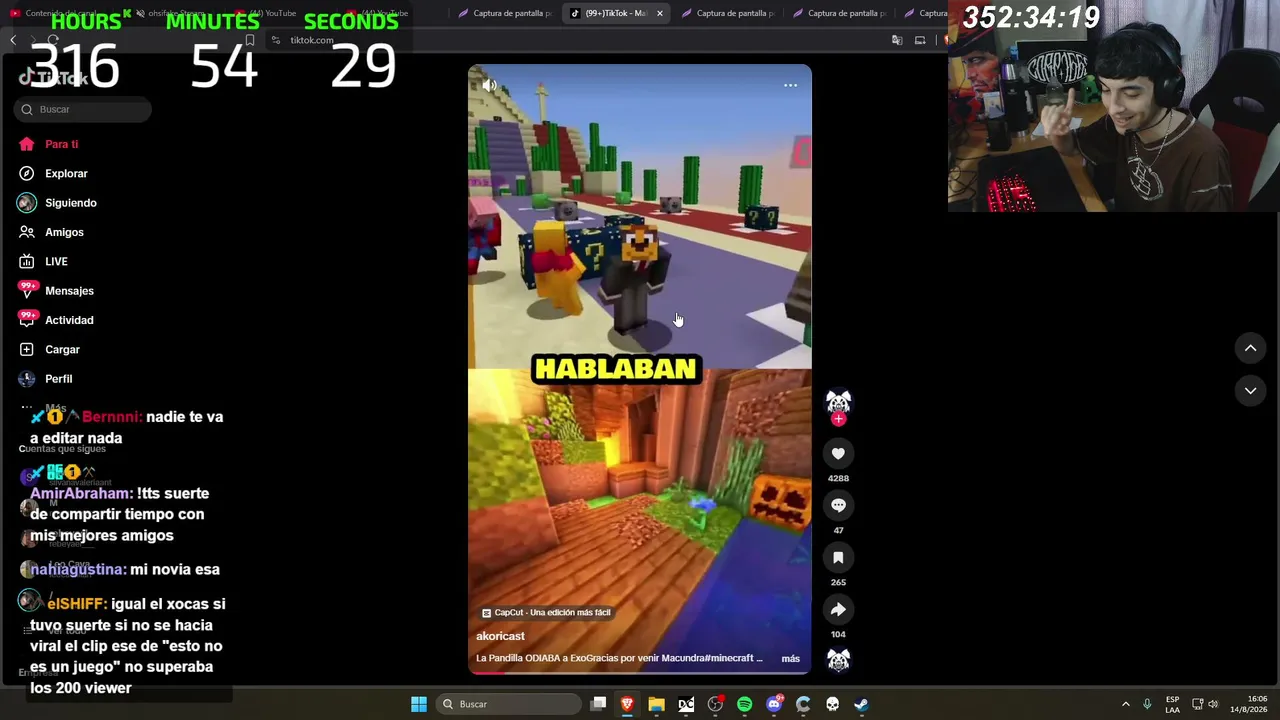The width and height of the screenshot is (1280, 720).
Task: Expand the video caption with 'más'
Action: tap(790, 659)
